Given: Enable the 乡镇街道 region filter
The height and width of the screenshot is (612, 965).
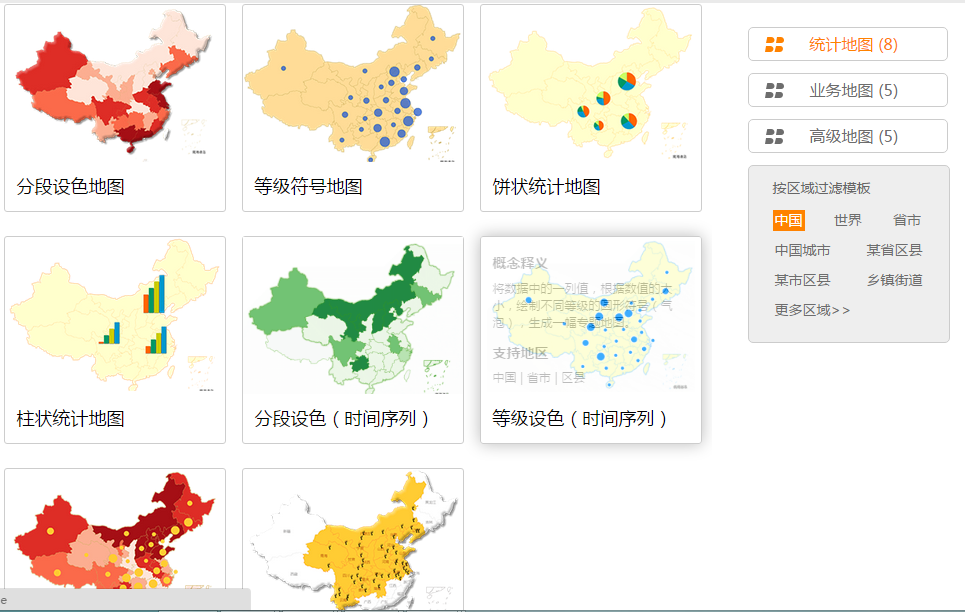Looking at the screenshot, I should point(898,280).
